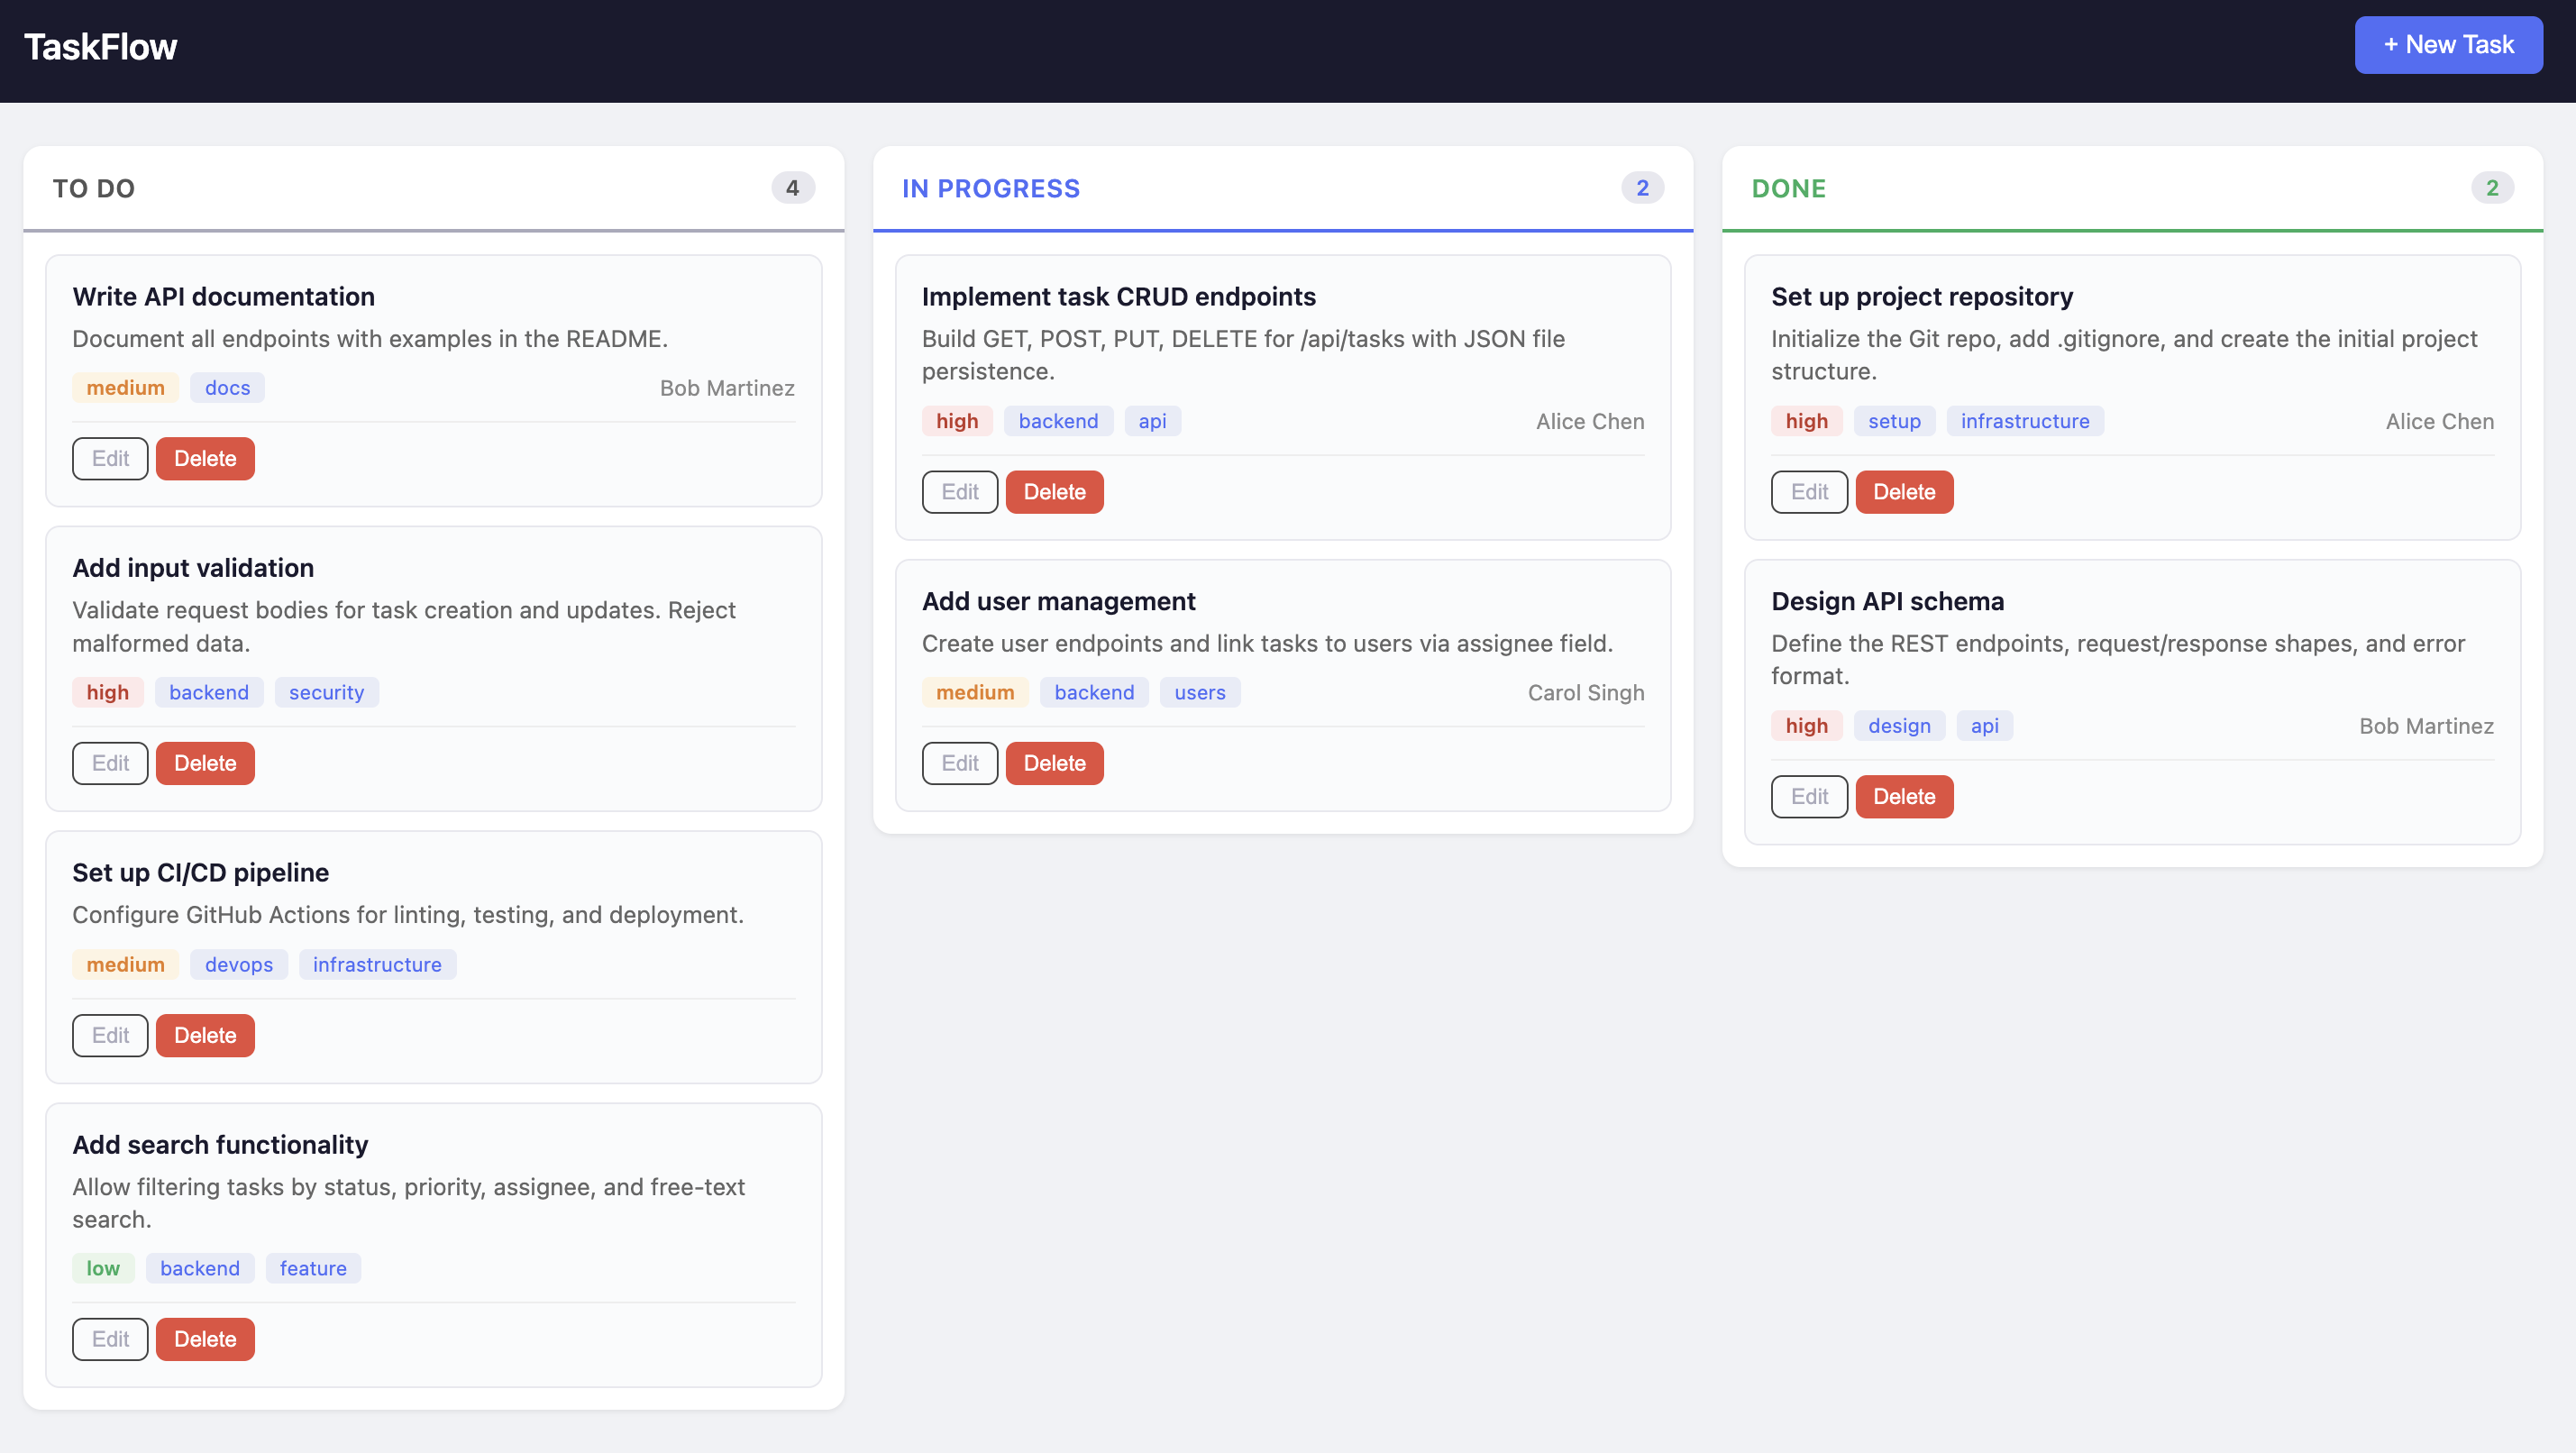This screenshot has height=1453, width=2576.
Task: Select the TO DO column header
Action: click(94, 189)
